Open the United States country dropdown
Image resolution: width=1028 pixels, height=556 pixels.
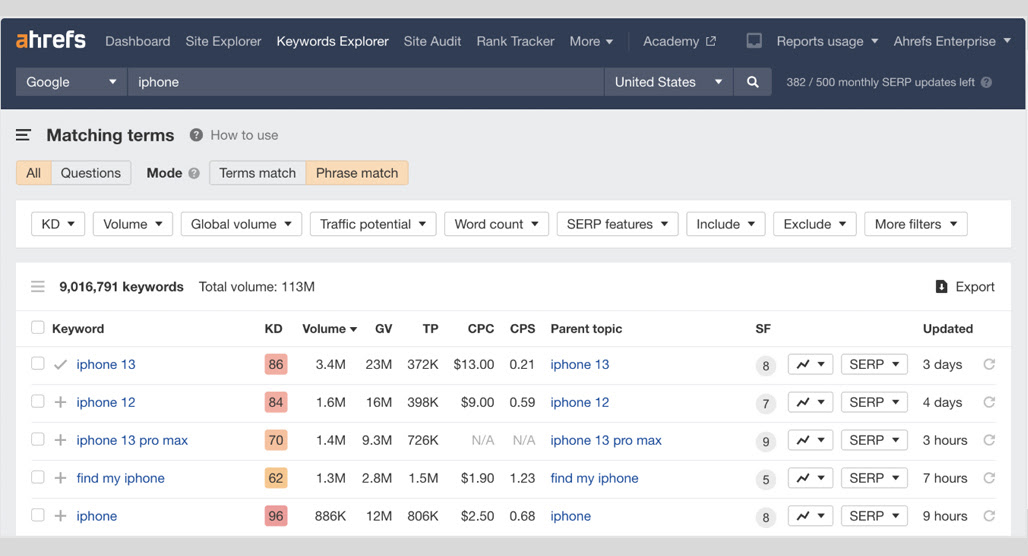(668, 82)
